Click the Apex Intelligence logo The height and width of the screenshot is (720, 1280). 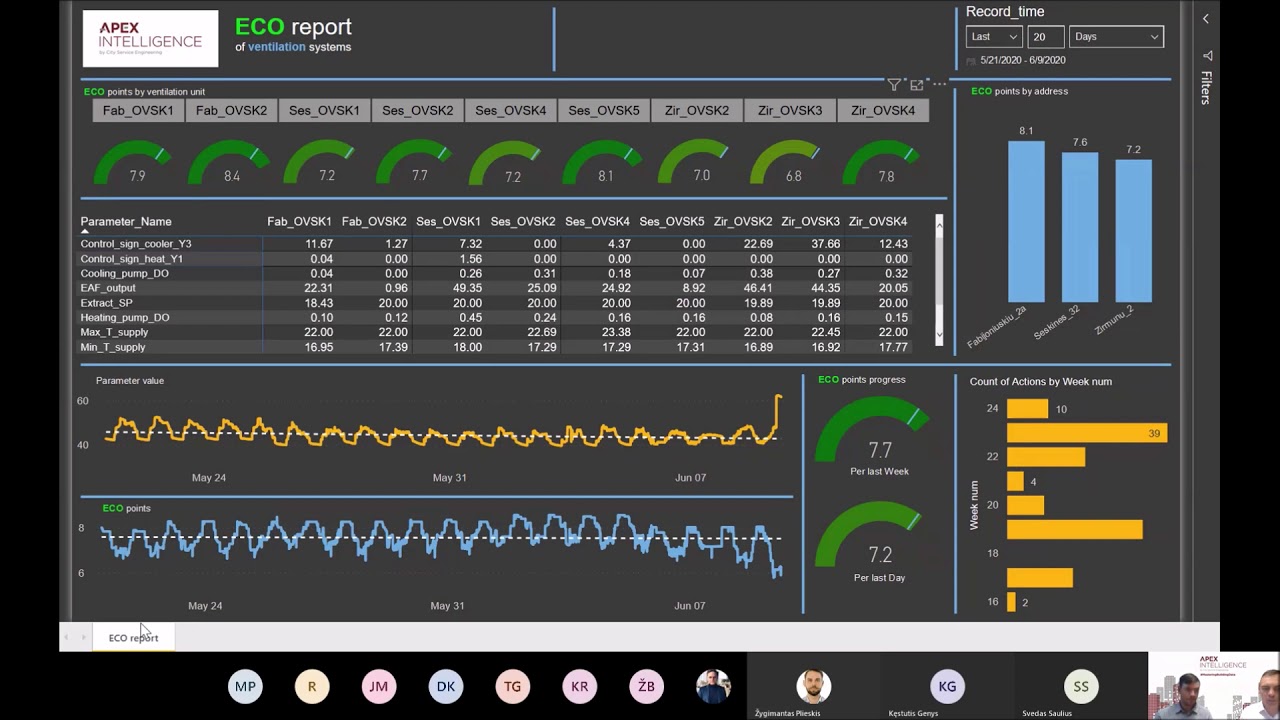click(x=150, y=38)
